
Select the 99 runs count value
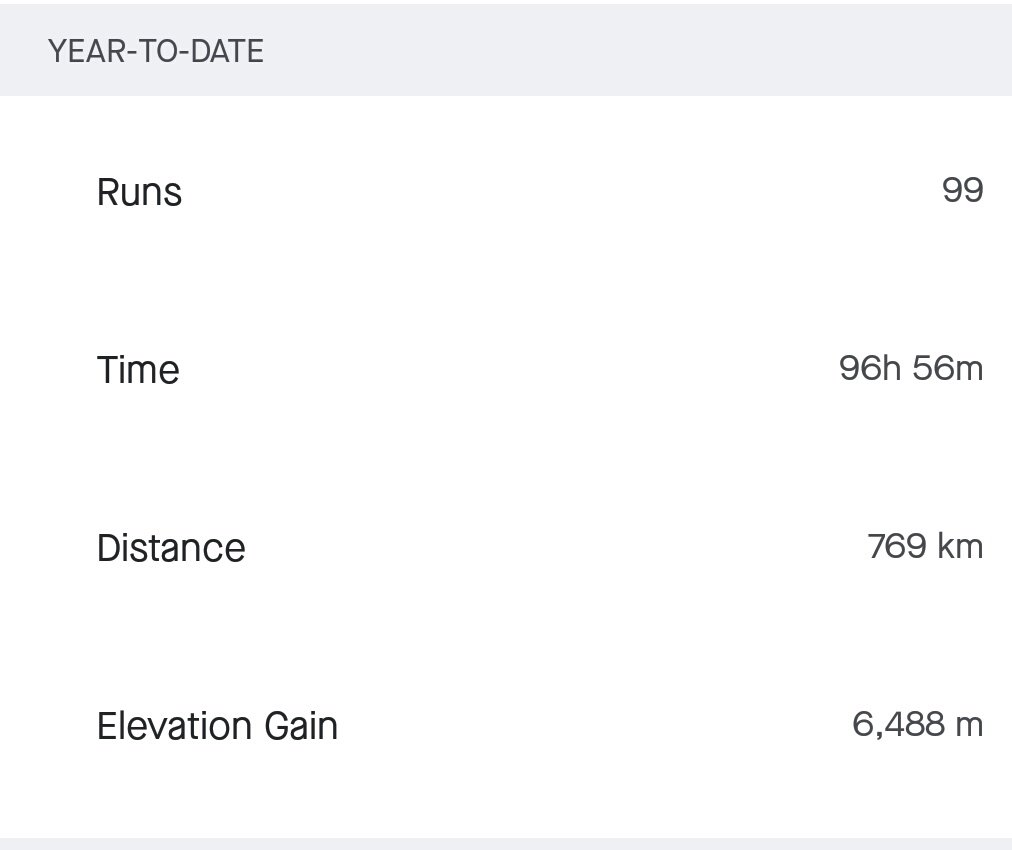click(962, 190)
